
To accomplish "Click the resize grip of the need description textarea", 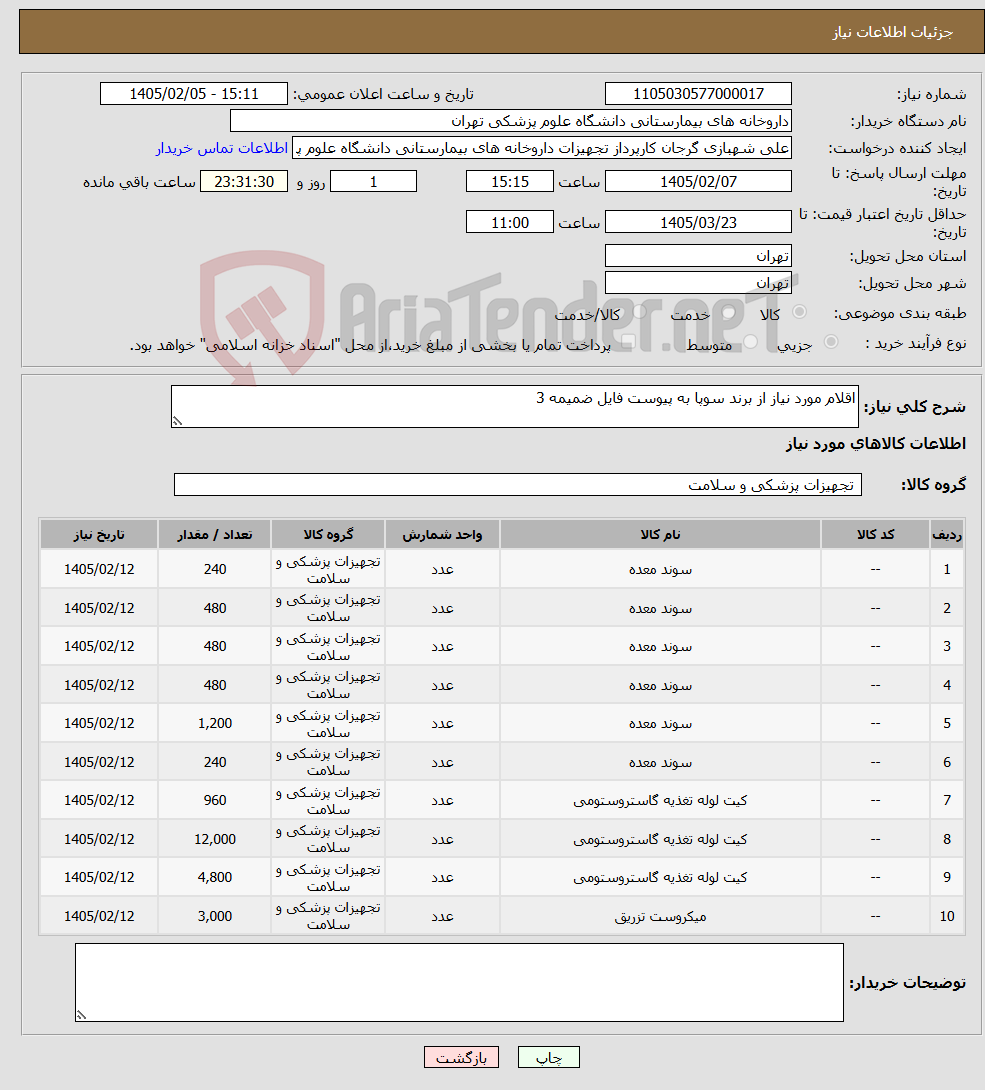I will [x=177, y=421].
